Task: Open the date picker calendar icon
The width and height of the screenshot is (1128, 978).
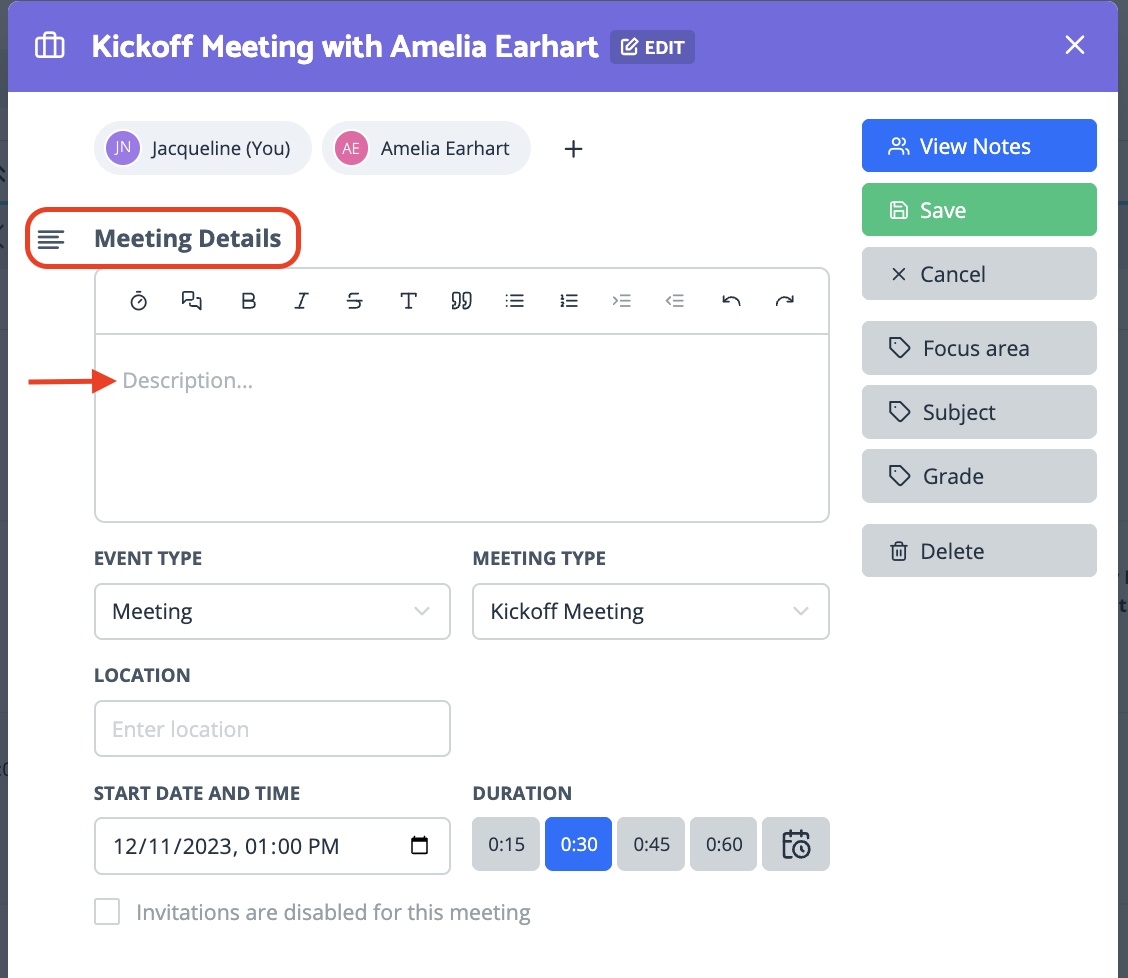Action: pos(419,845)
